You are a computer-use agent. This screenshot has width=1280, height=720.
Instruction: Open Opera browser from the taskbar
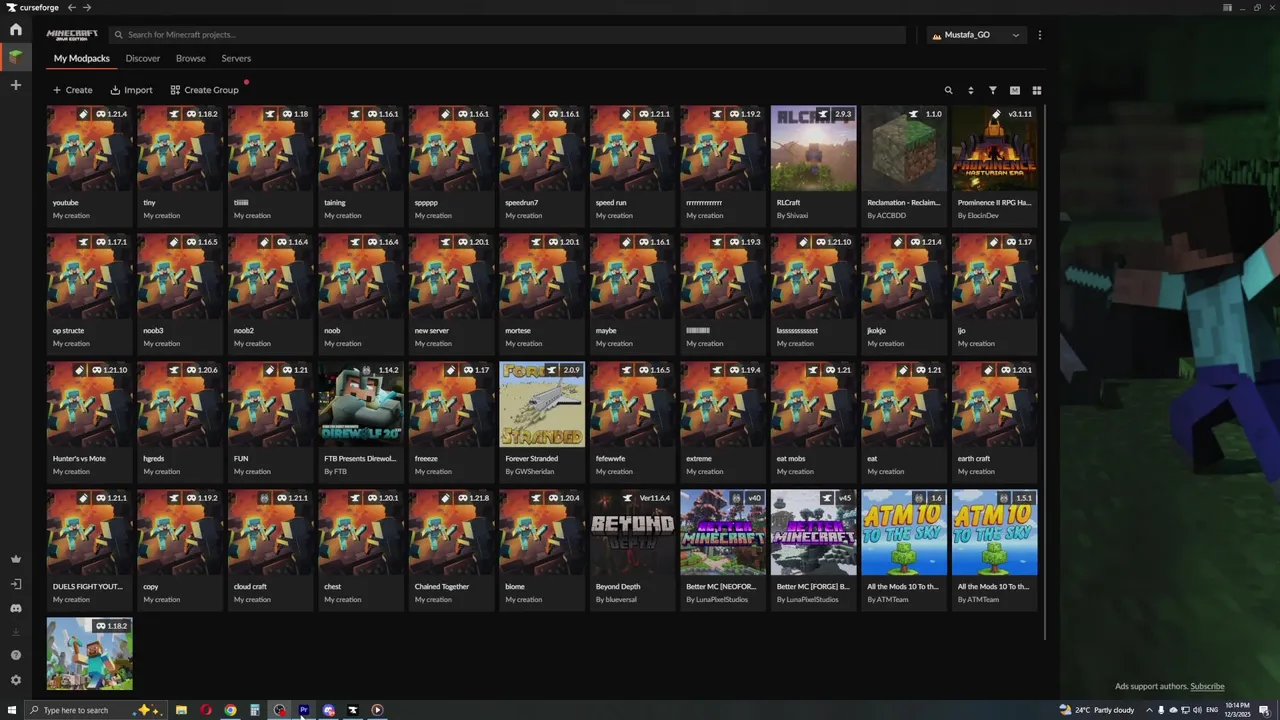click(206, 710)
